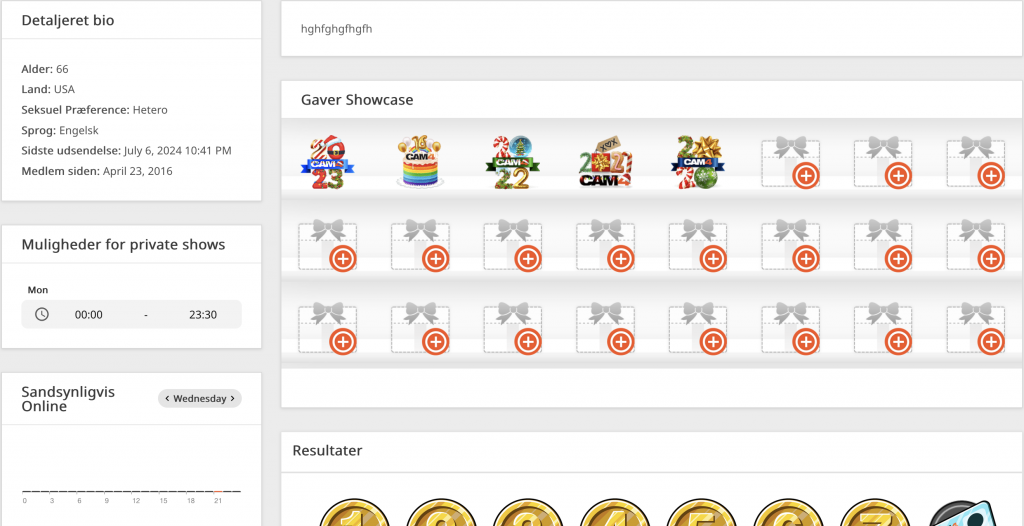Click the 00:00 start time field
Image resolution: width=1024 pixels, height=526 pixels.
(89, 314)
